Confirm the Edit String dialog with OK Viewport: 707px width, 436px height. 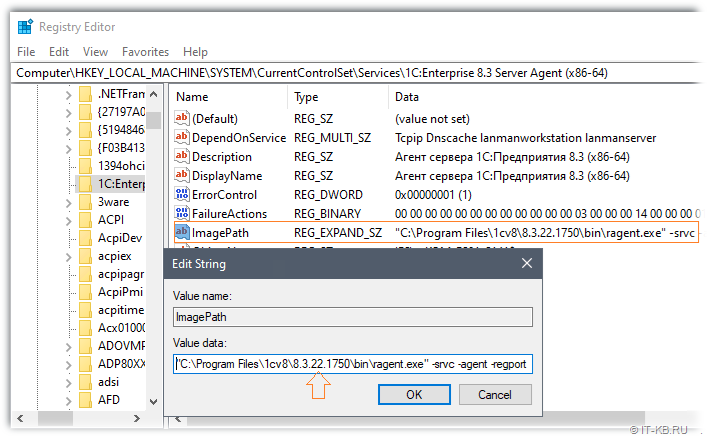[414, 395]
